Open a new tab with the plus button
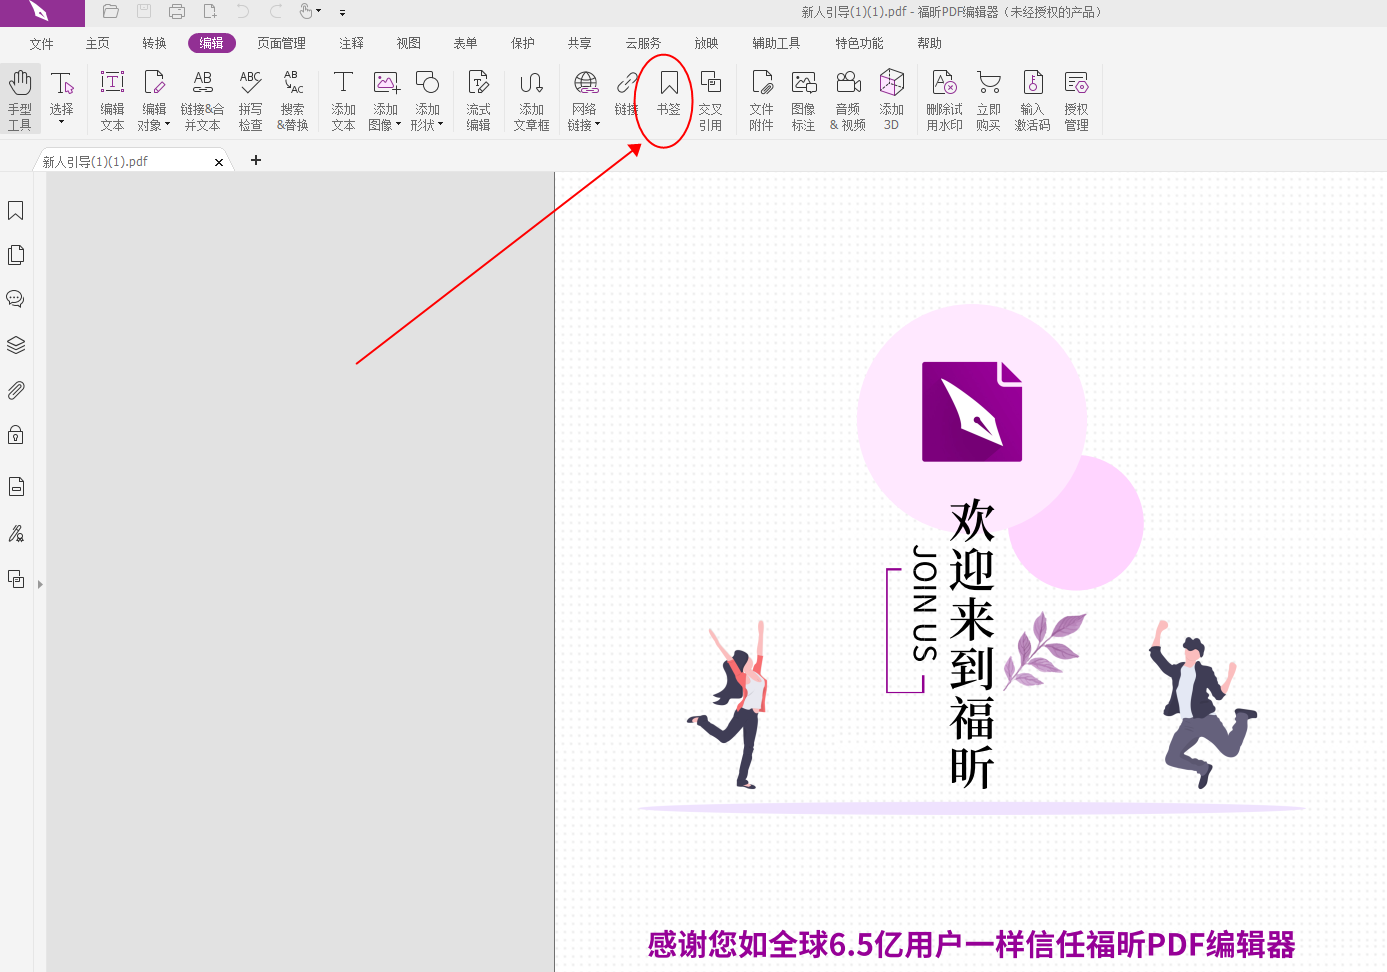 [255, 160]
